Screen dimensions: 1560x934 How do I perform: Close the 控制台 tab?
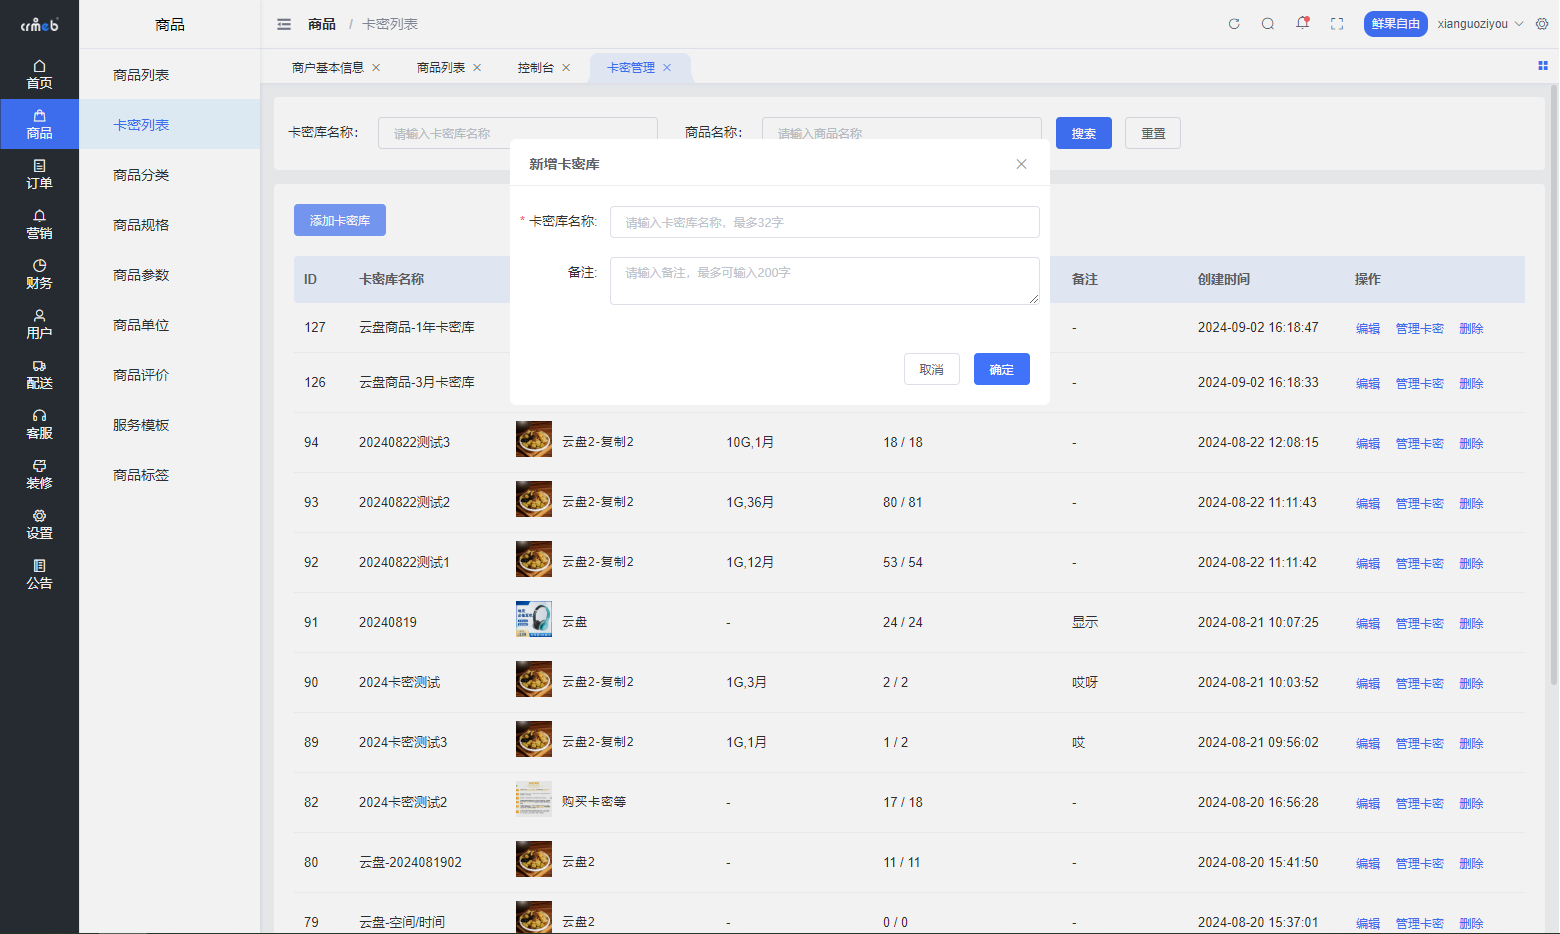pos(566,67)
